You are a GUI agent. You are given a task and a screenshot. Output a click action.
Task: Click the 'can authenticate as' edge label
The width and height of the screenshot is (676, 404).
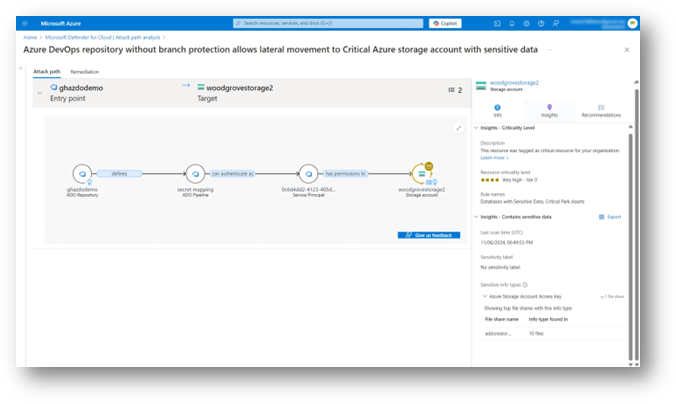tap(232, 174)
